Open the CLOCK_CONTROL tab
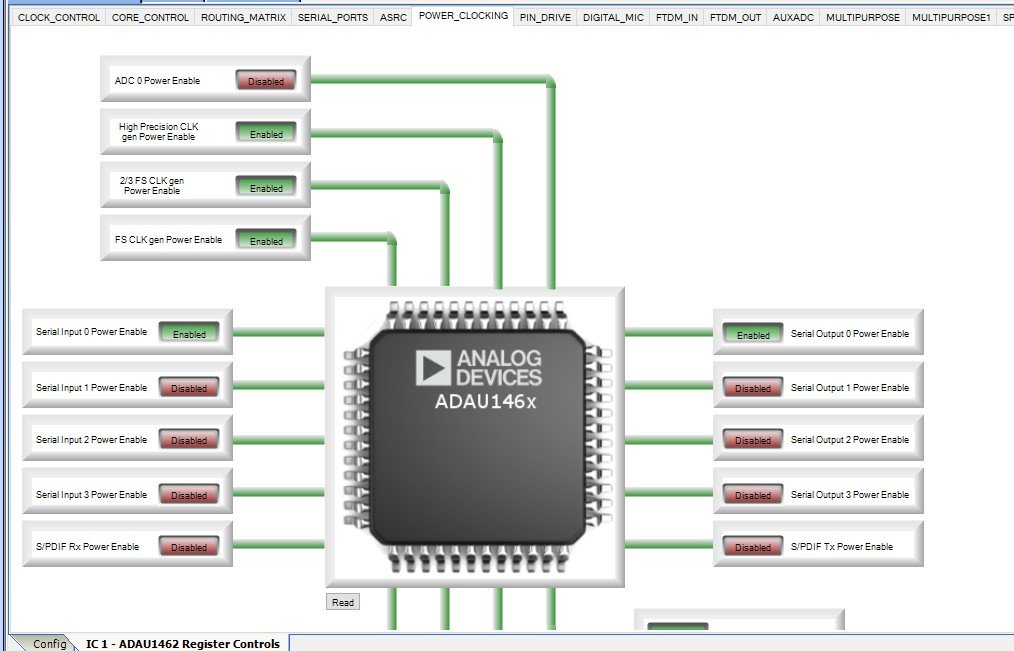This screenshot has height=651, width=1014. coord(59,17)
